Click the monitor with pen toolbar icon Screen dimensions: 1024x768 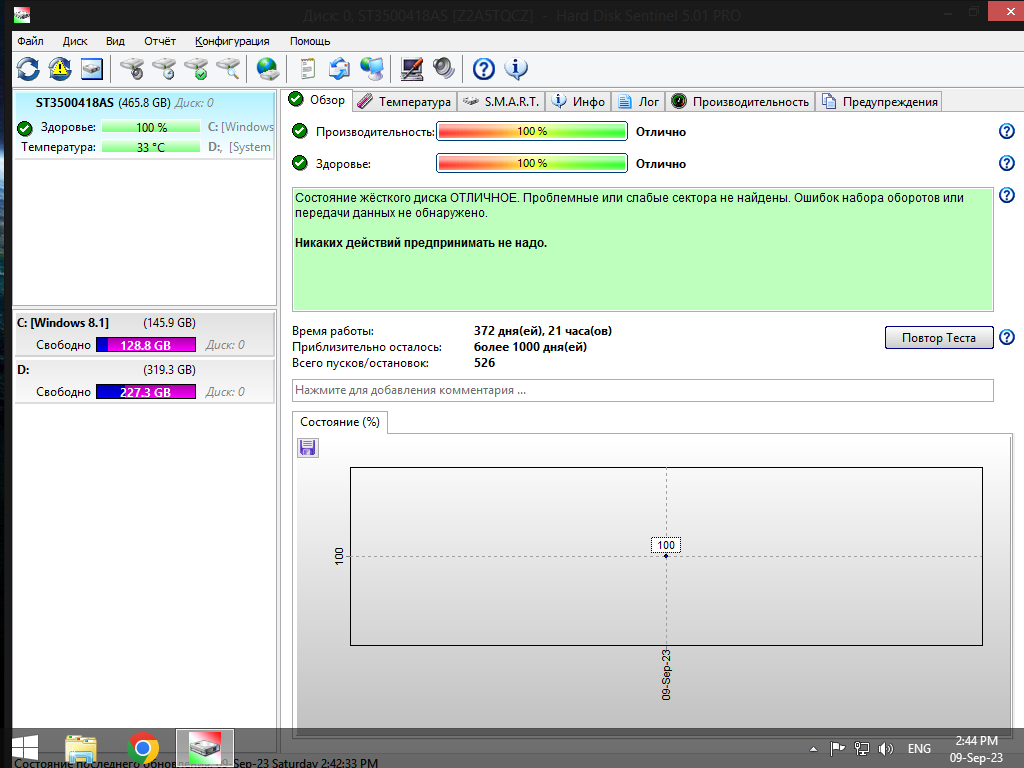(x=411, y=69)
